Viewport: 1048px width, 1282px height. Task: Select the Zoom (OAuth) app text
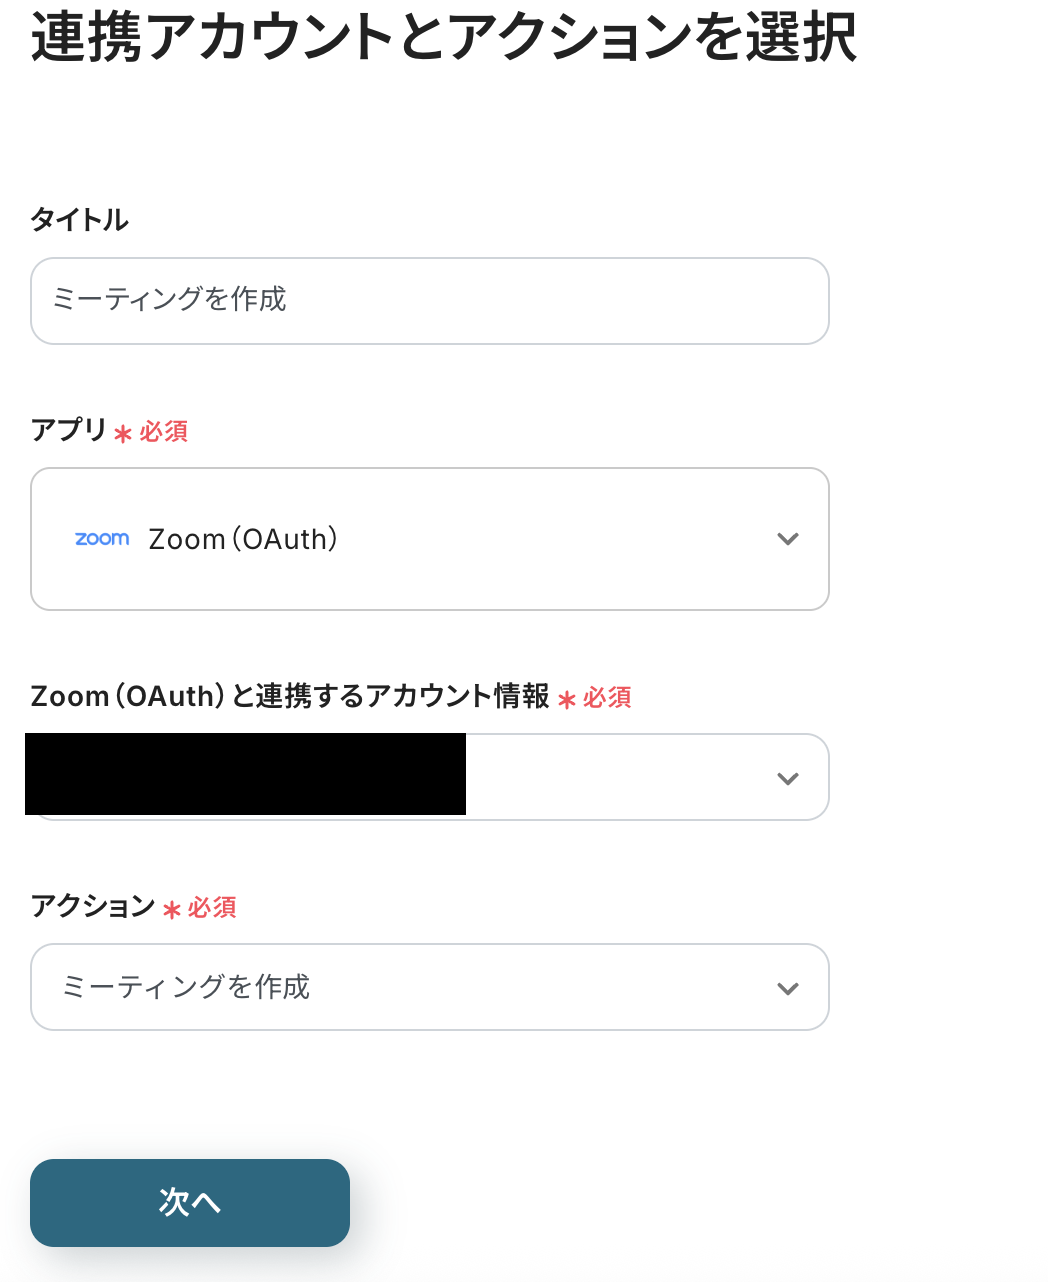(x=243, y=539)
